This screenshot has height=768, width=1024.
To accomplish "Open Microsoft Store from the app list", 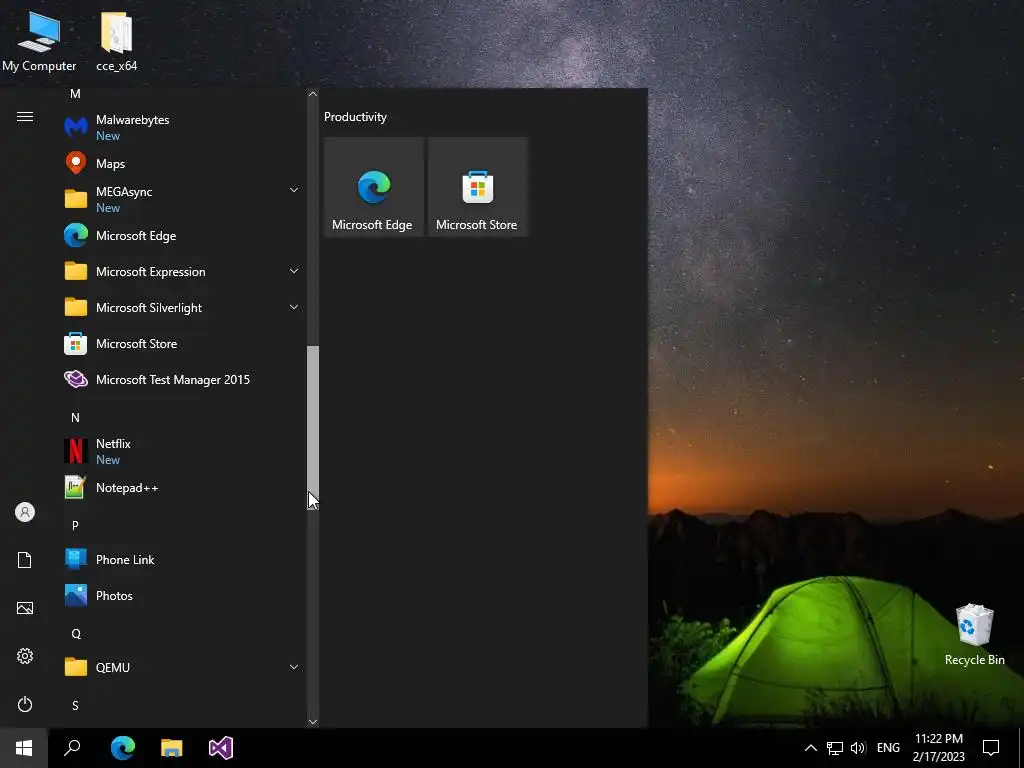I will [x=182, y=343].
